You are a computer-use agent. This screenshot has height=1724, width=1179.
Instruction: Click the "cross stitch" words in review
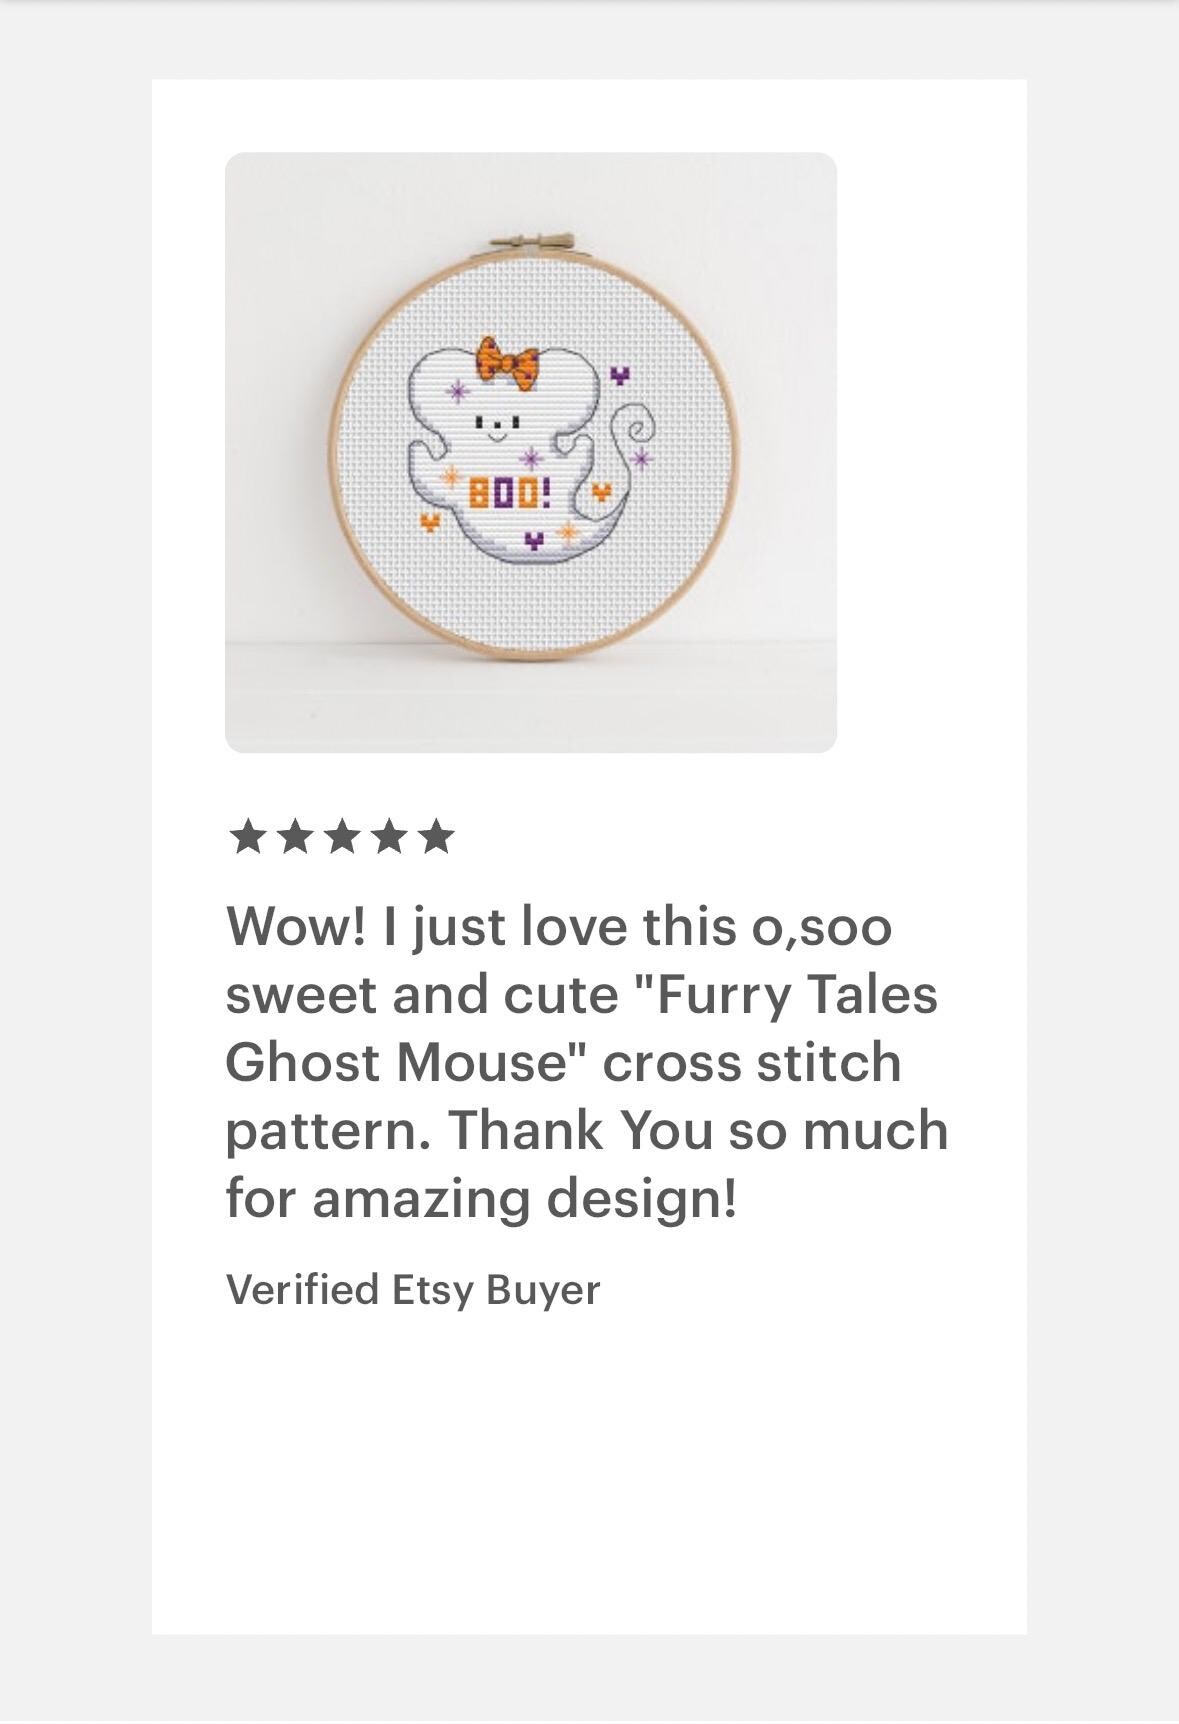pyautogui.click(x=752, y=1061)
